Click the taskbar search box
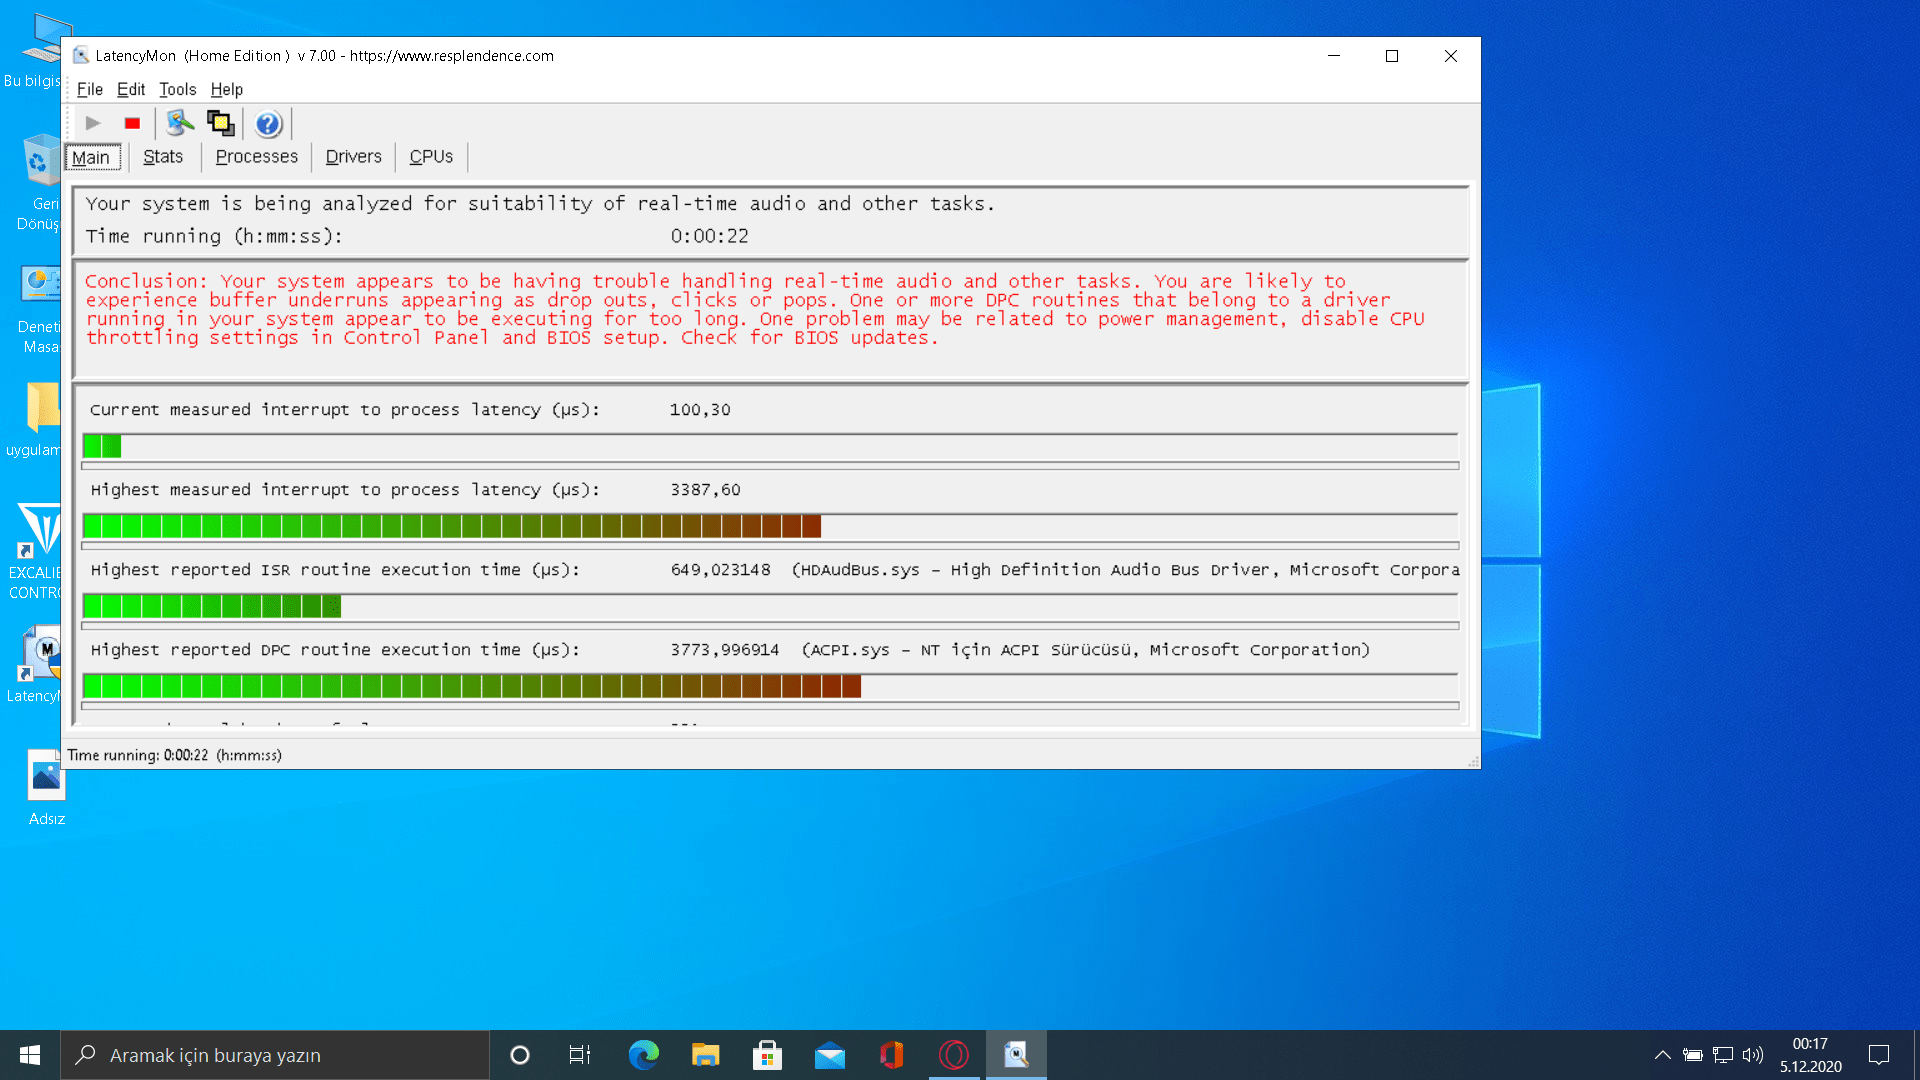Image resolution: width=1920 pixels, height=1080 pixels. pos(275,1055)
